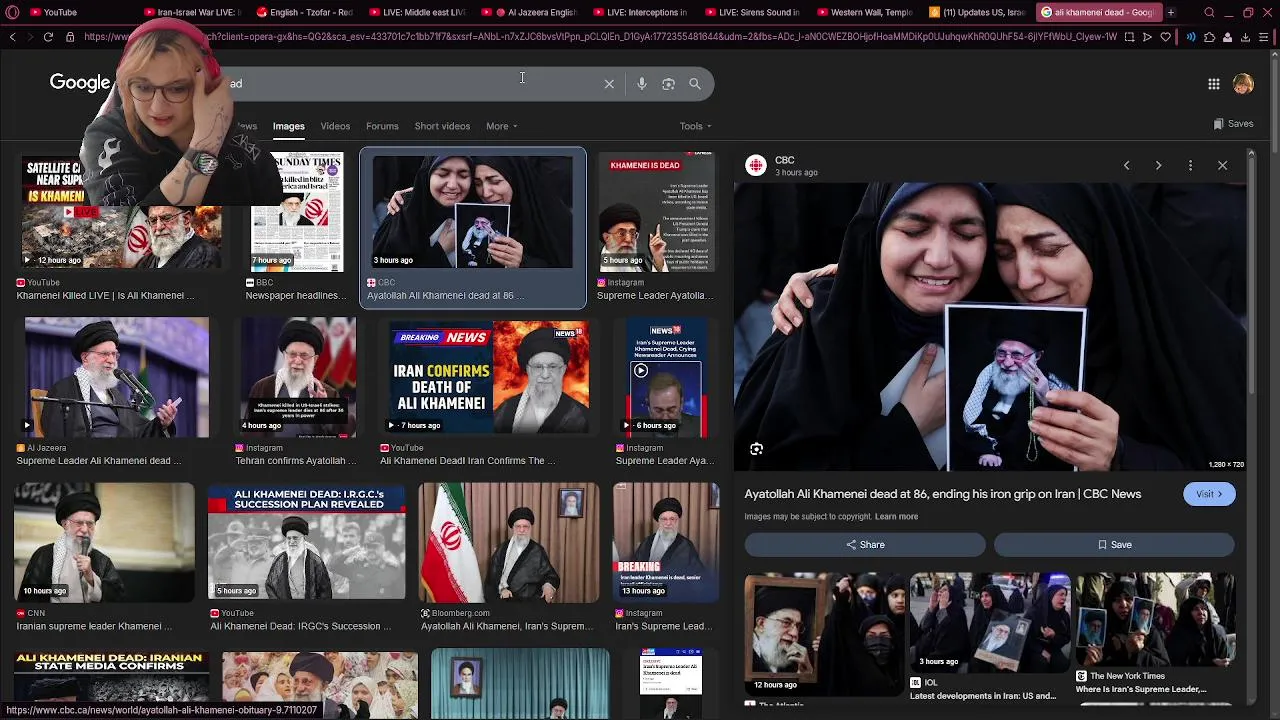Switch to Short videos tab
Viewport: 1280px width, 720px height.
pyautogui.click(x=442, y=126)
